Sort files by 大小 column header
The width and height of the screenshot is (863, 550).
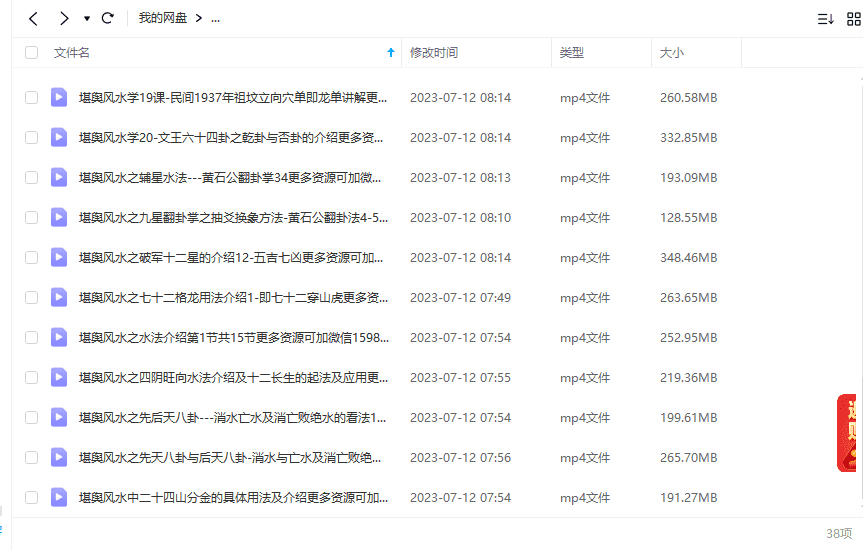[671, 53]
